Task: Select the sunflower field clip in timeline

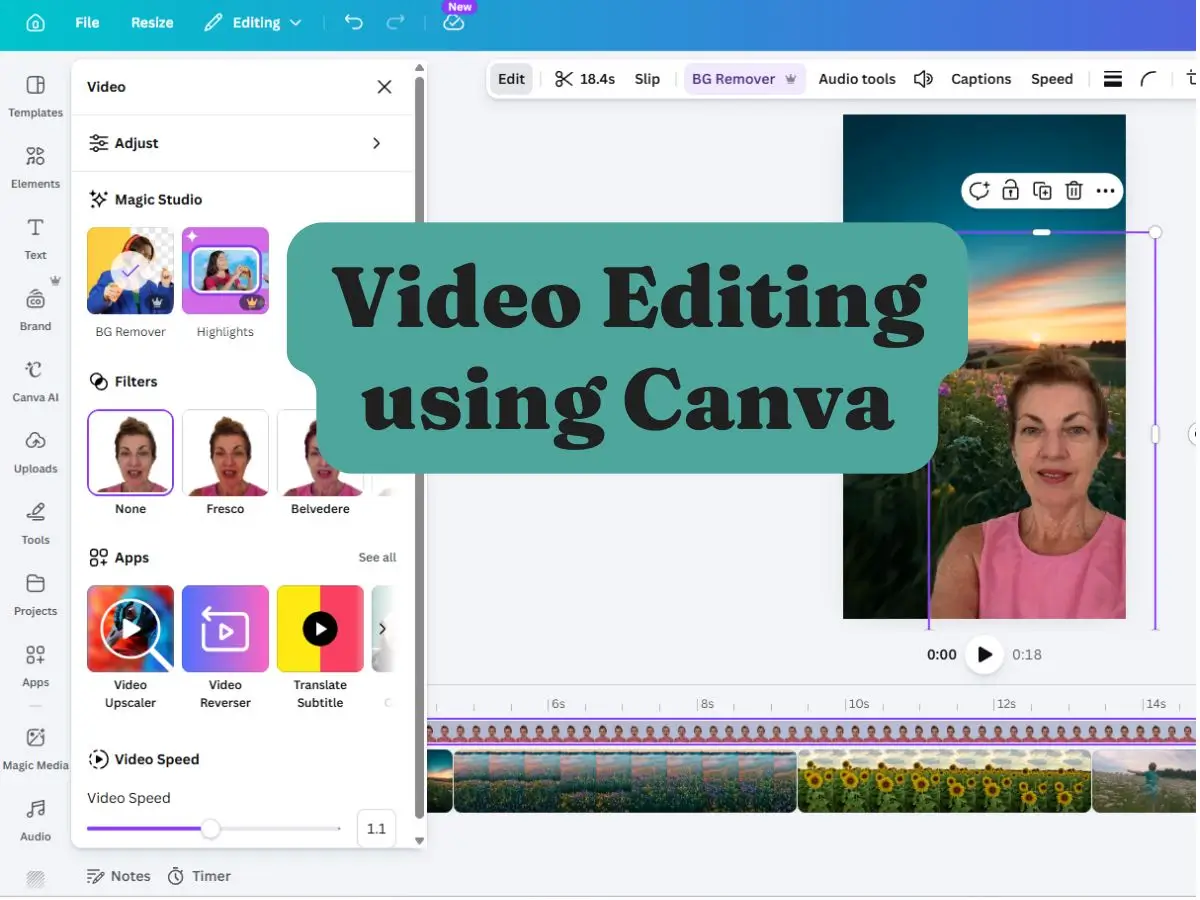Action: click(944, 781)
